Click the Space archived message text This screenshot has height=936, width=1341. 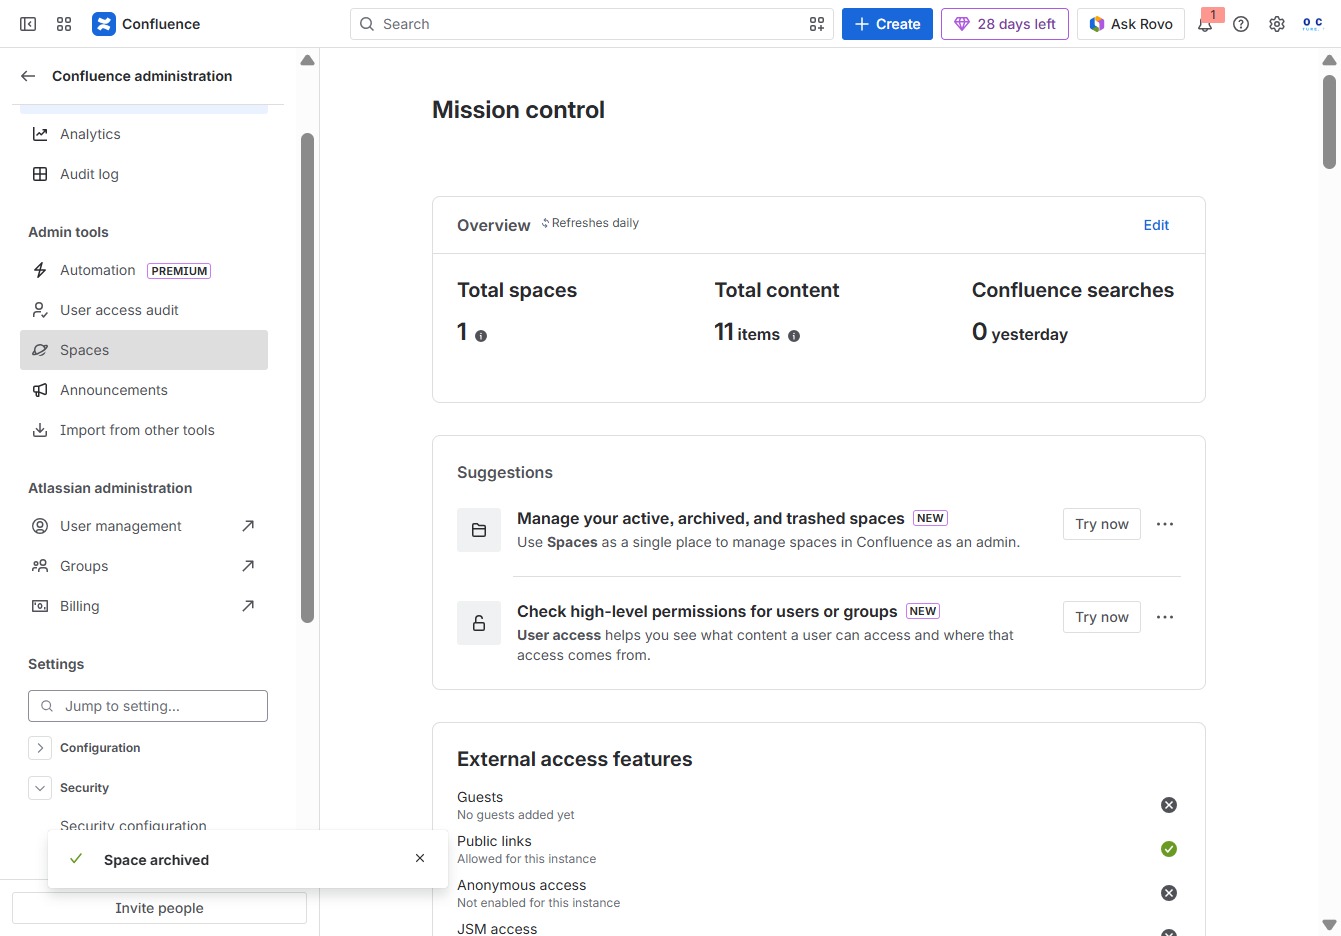pos(156,860)
